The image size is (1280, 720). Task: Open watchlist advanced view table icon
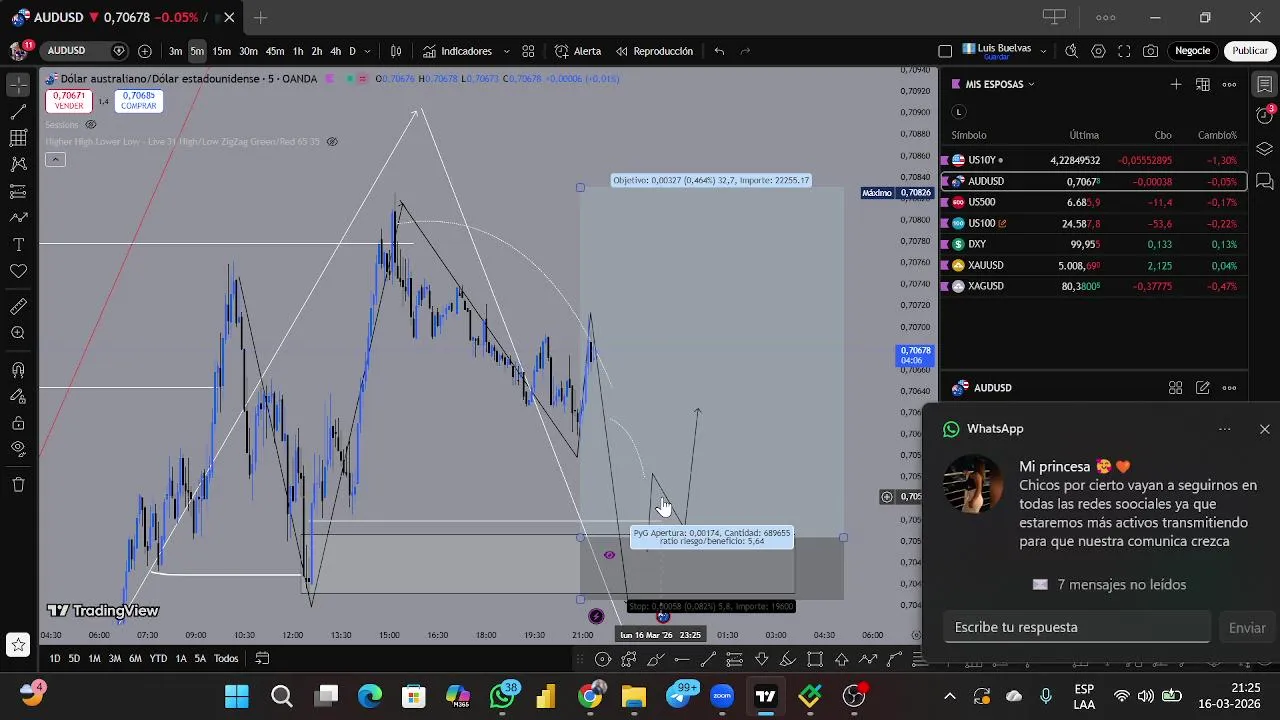1203,84
